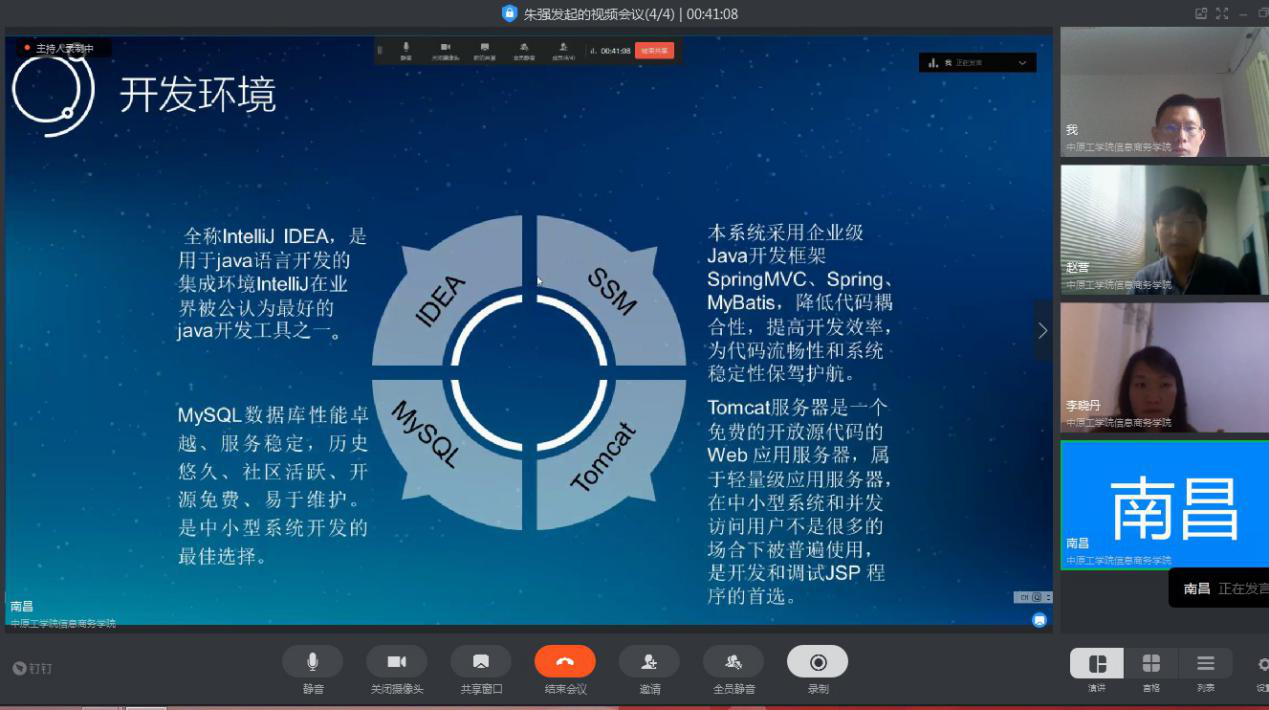Mute the microphone with 静音 button
This screenshot has height=710, width=1269.
pos(312,662)
